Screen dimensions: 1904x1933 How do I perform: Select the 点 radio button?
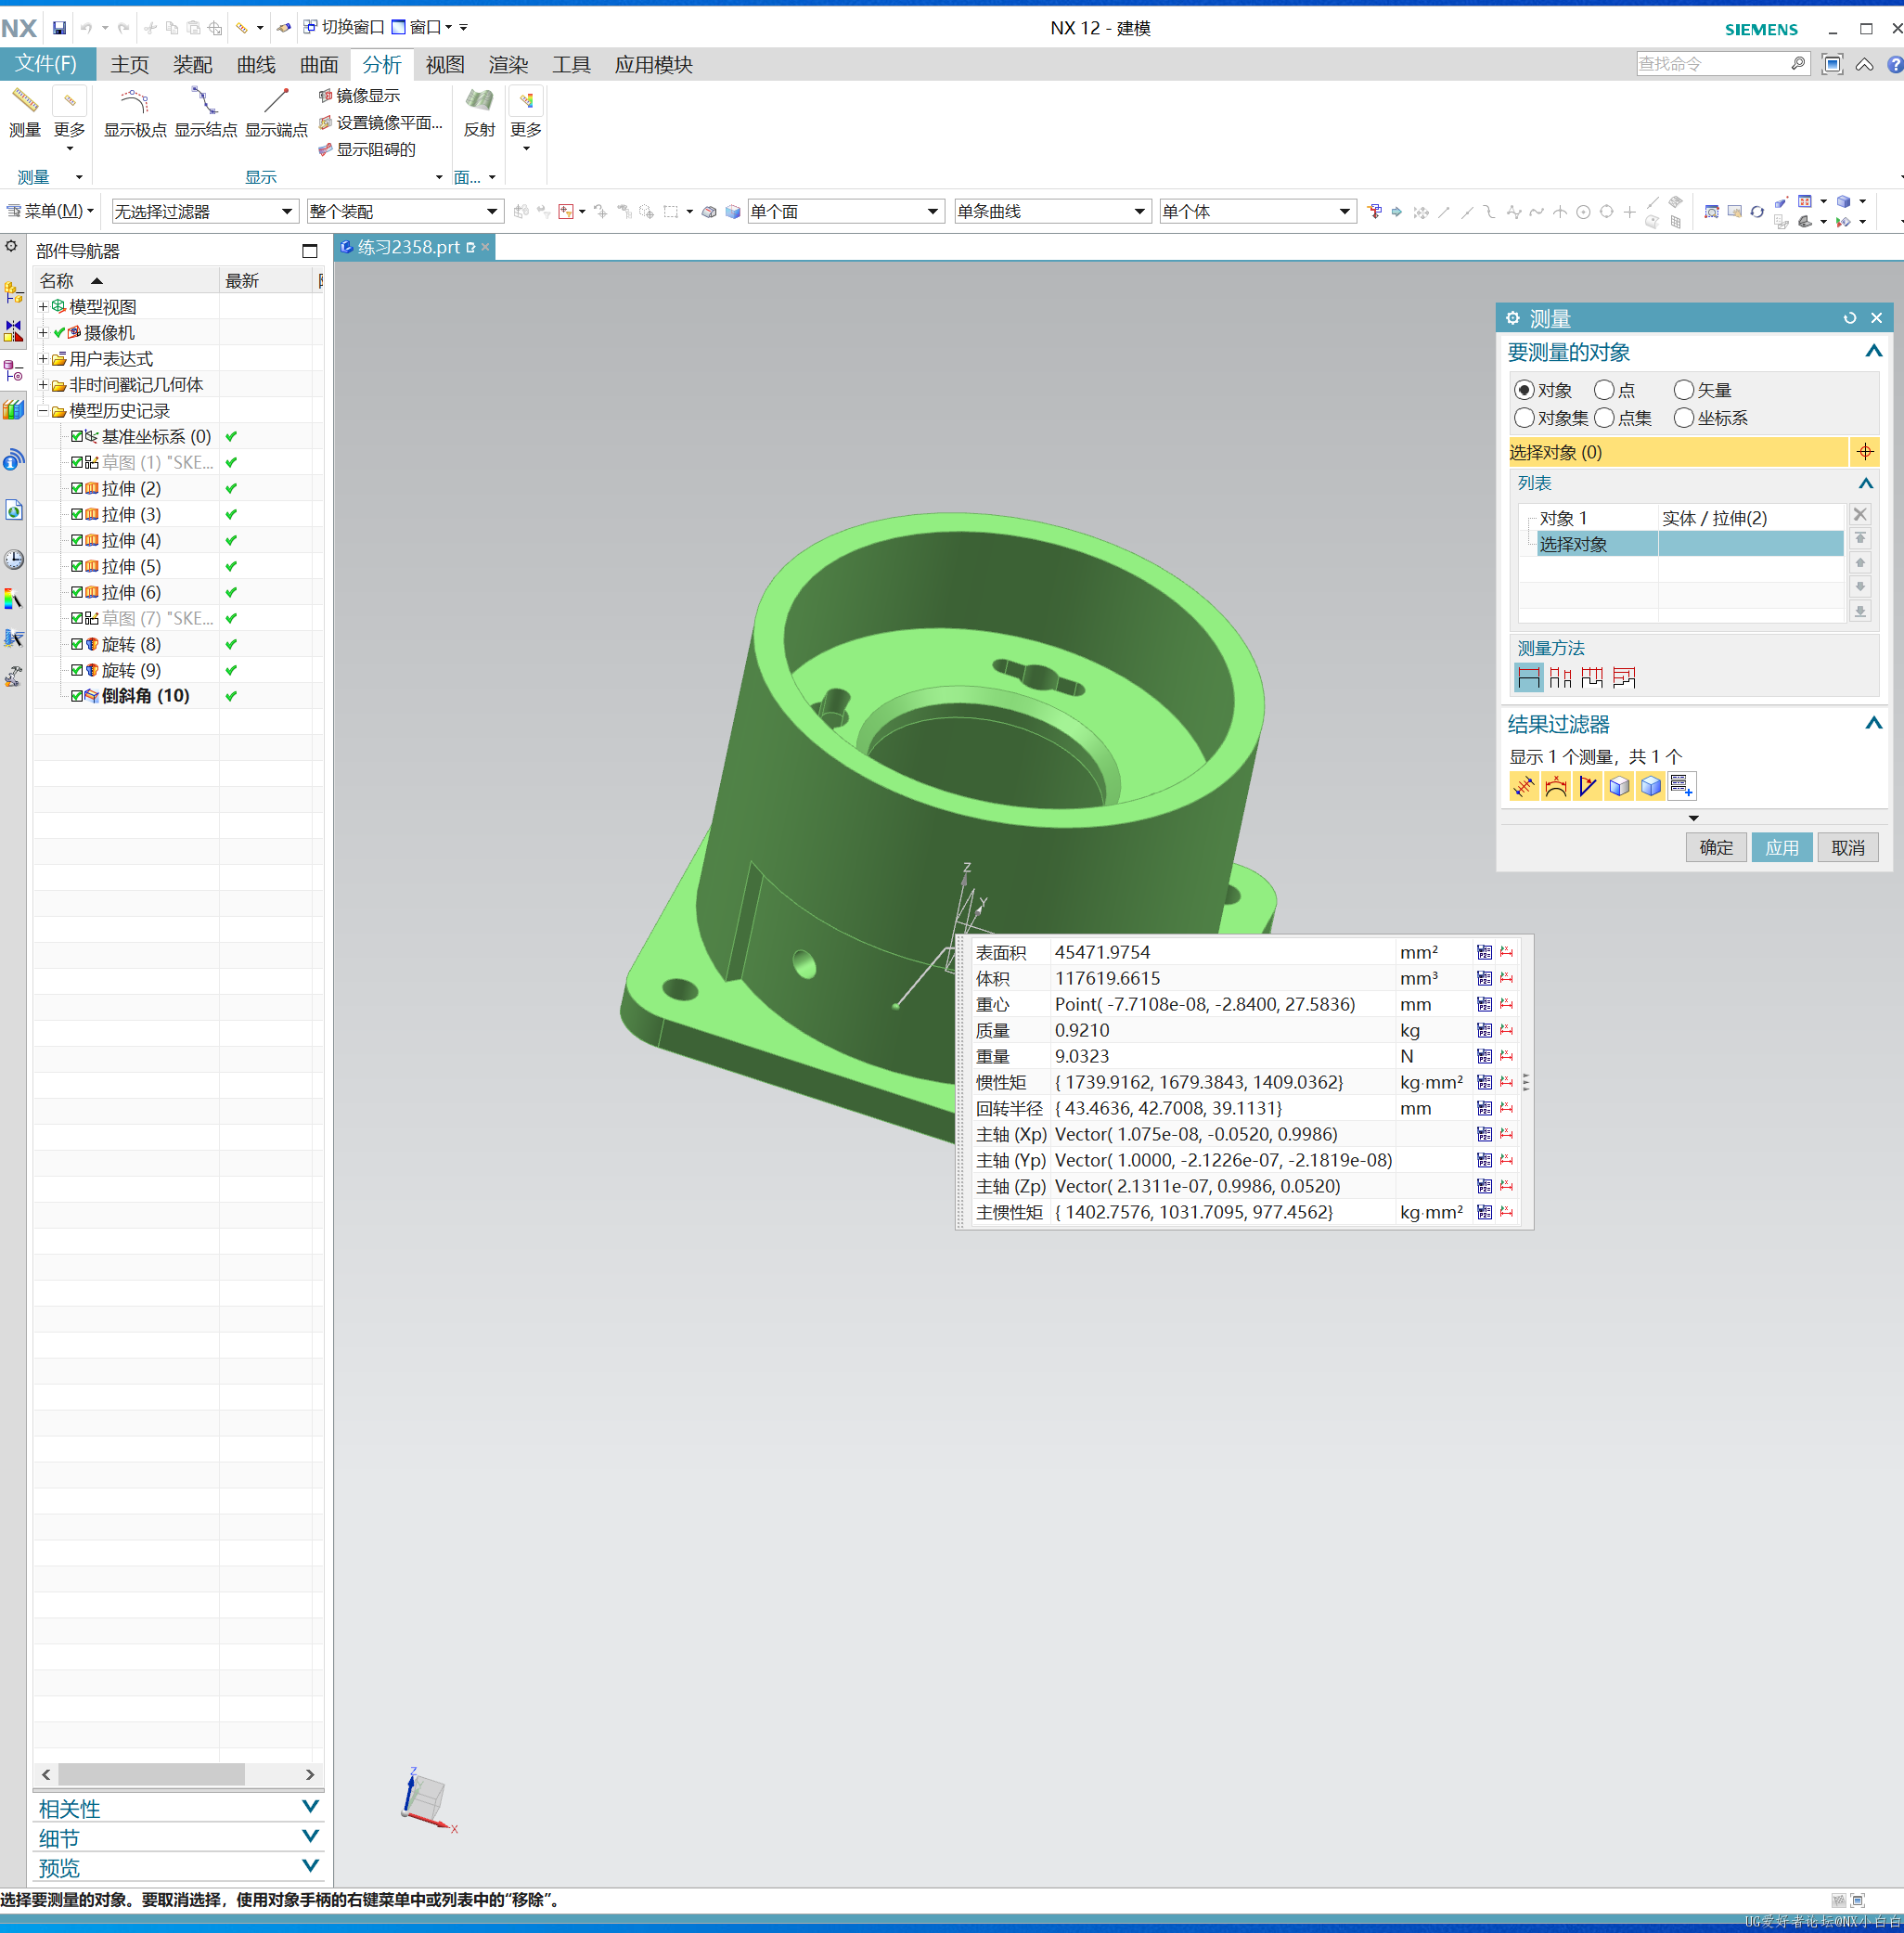(1604, 390)
